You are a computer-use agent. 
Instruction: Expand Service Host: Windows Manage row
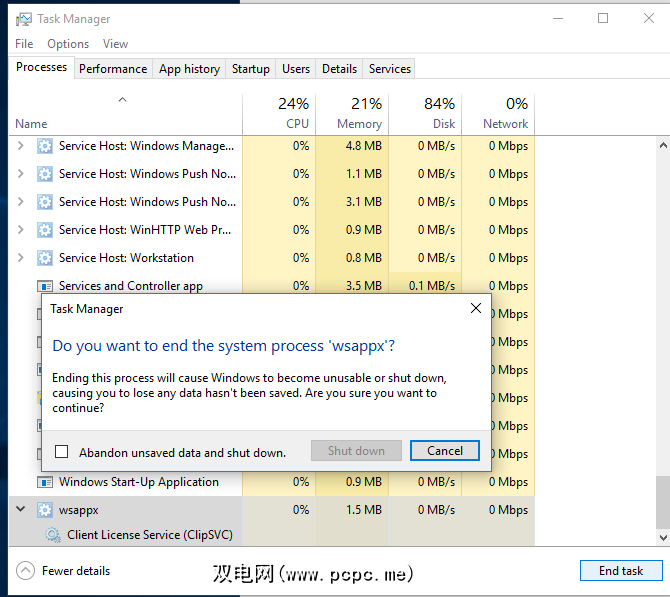tap(21, 146)
